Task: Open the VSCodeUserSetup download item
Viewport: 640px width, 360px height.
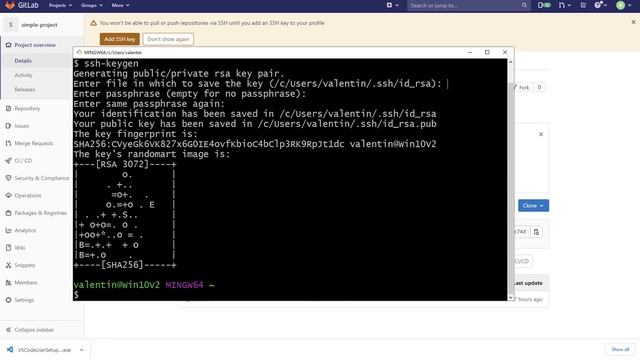Action: [40, 350]
